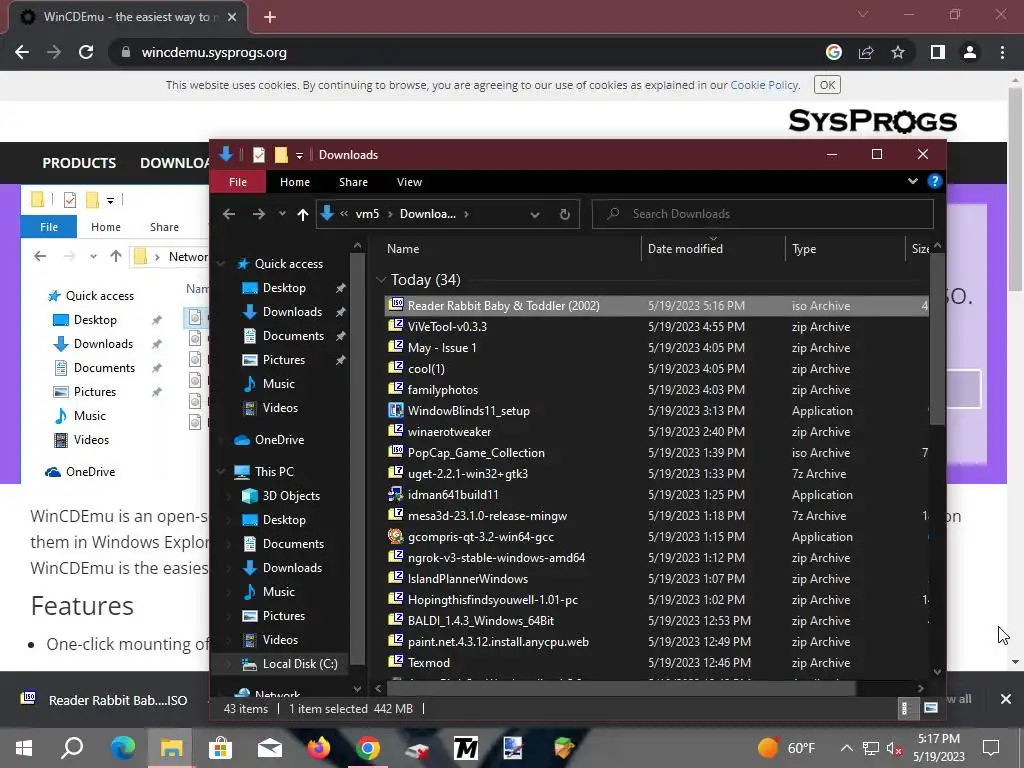The width and height of the screenshot is (1024, 768).
Task: Select gcompris-qt-3.2-win64-gcc application icon
Action: tap(396, 536)
